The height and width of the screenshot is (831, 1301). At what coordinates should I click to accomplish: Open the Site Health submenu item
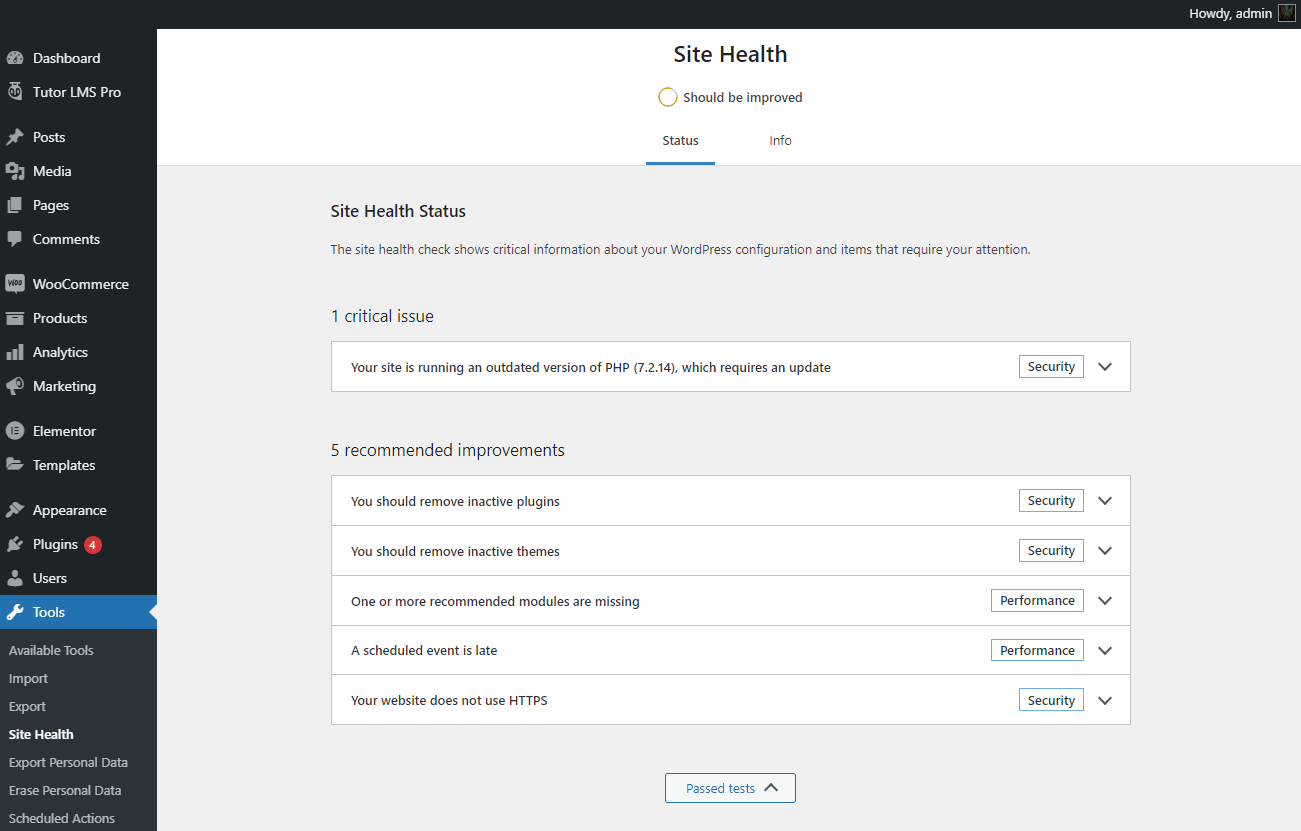[x=41, y=734]
